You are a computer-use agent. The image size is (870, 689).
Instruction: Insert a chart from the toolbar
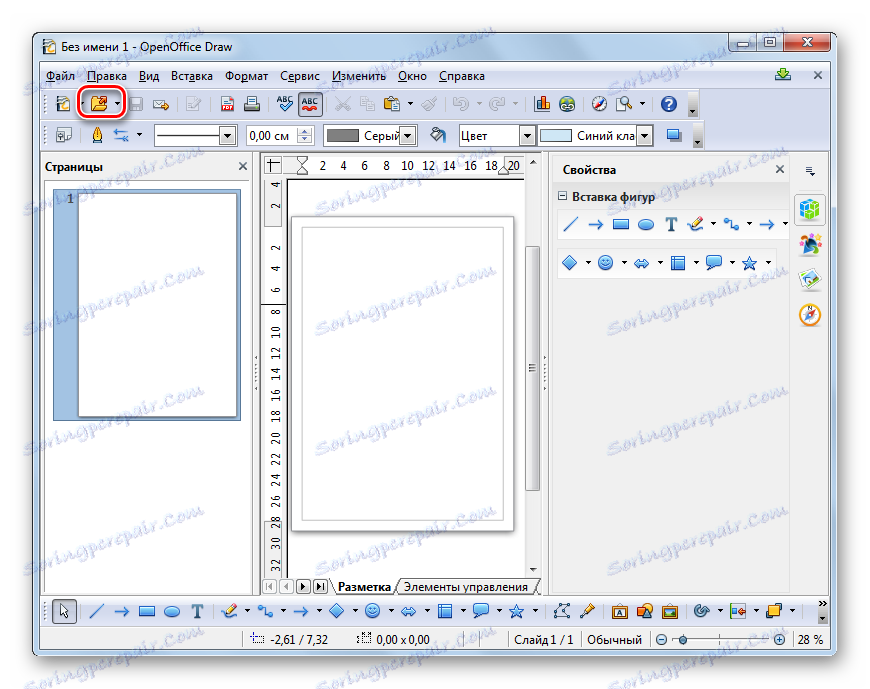point(542,104)
